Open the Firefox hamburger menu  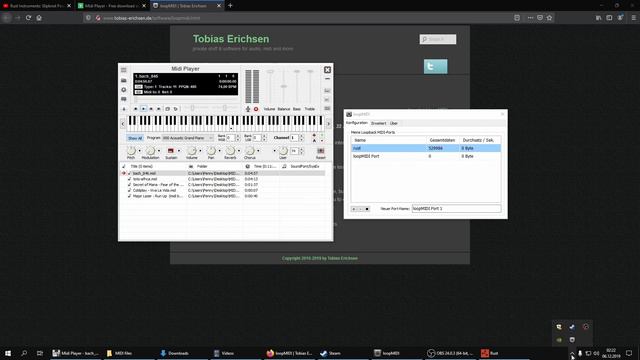(633, 18)
